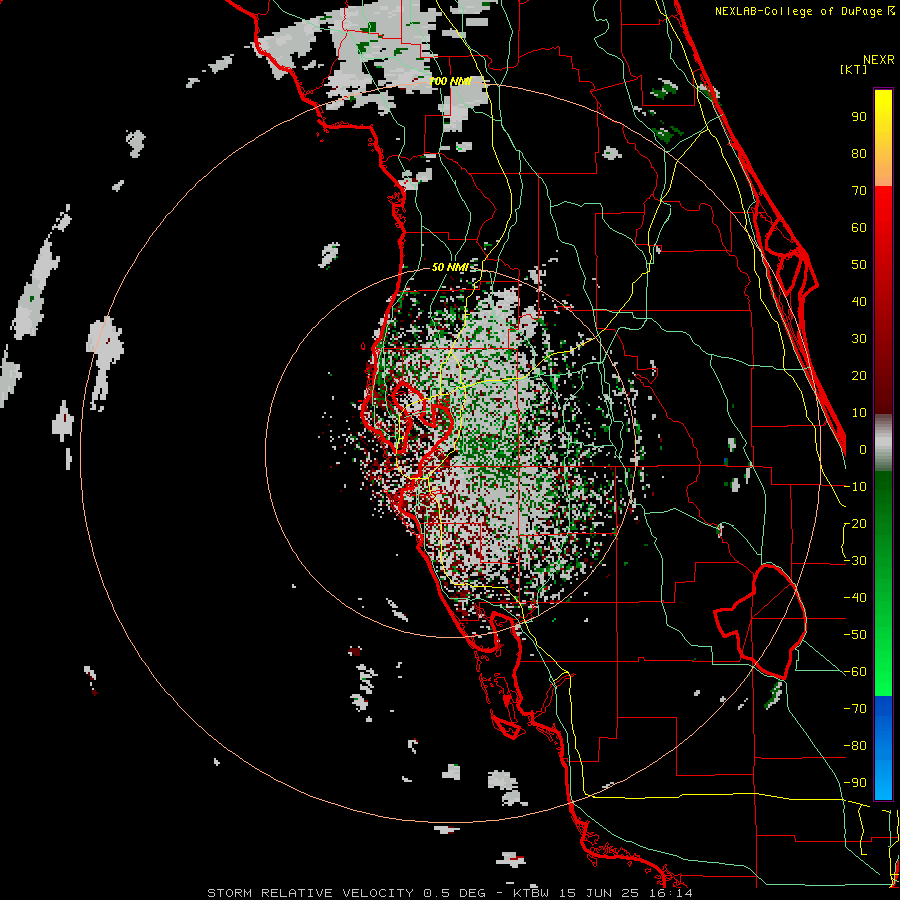This screenshot has width=900, height=900.
Task: Click the -90 scale label
Action: point(856,783)
